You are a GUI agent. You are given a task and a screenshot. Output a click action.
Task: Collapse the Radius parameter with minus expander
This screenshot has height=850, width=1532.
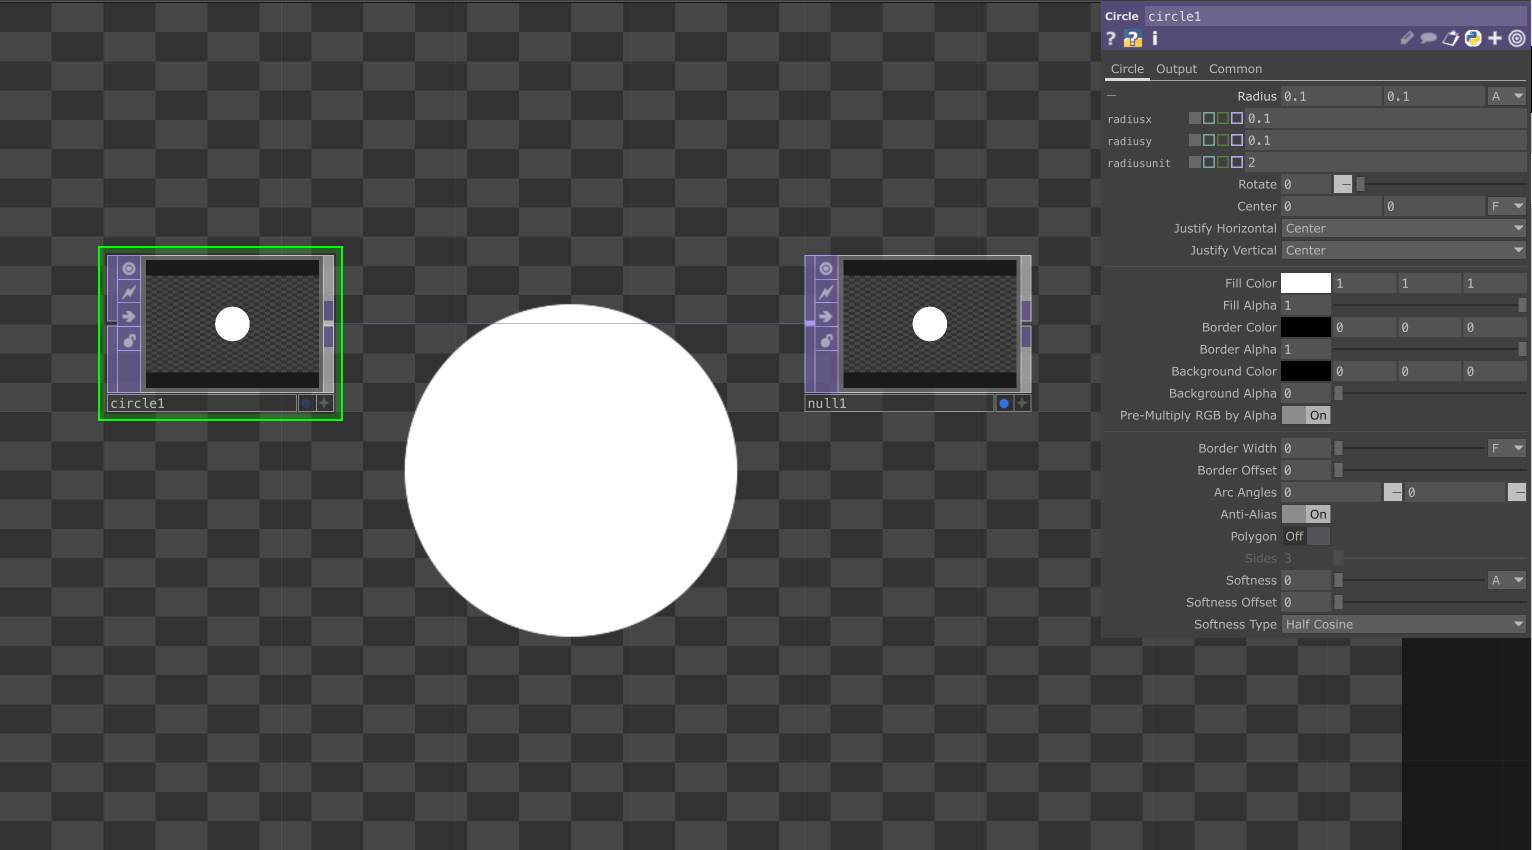1111,96
